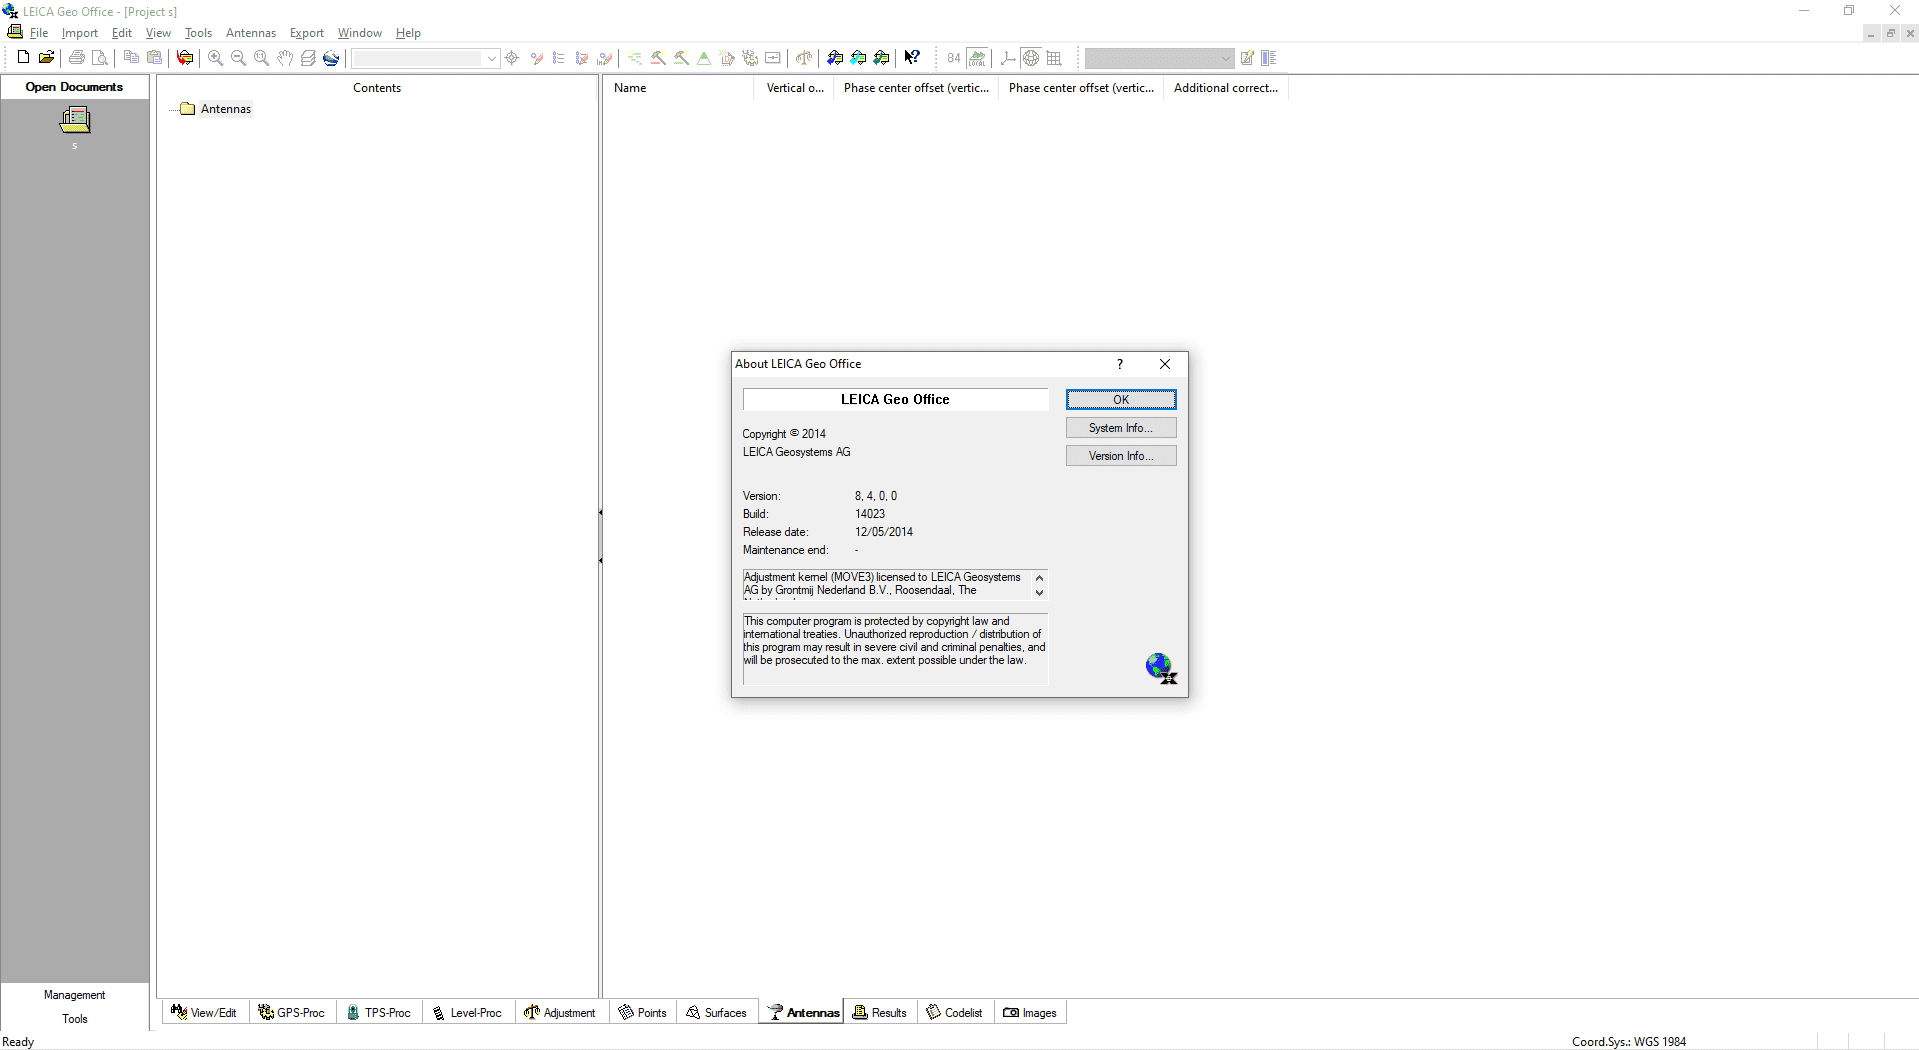The width and height of the screenshot is (1919, 1050).
Task: Open the Tools menu
Action: tap(198, 33)
